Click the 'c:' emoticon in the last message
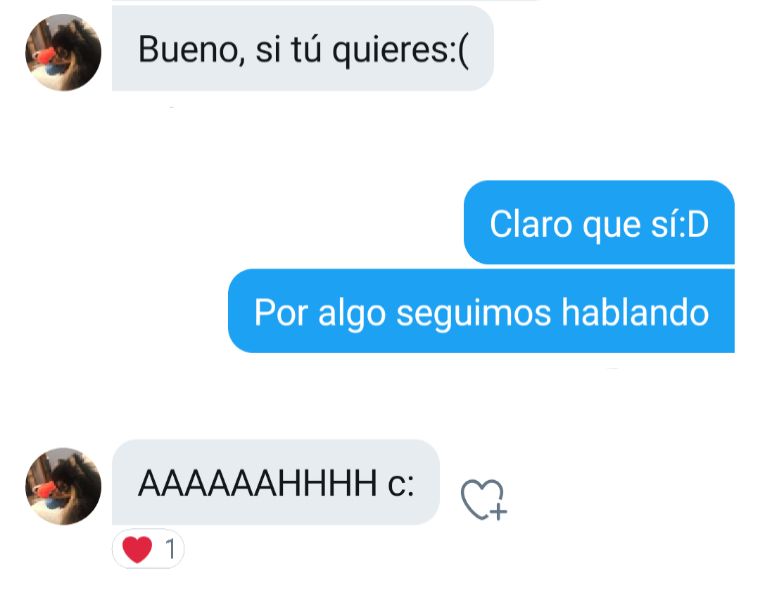The image size is (760, 610). (x=401, y=484)
